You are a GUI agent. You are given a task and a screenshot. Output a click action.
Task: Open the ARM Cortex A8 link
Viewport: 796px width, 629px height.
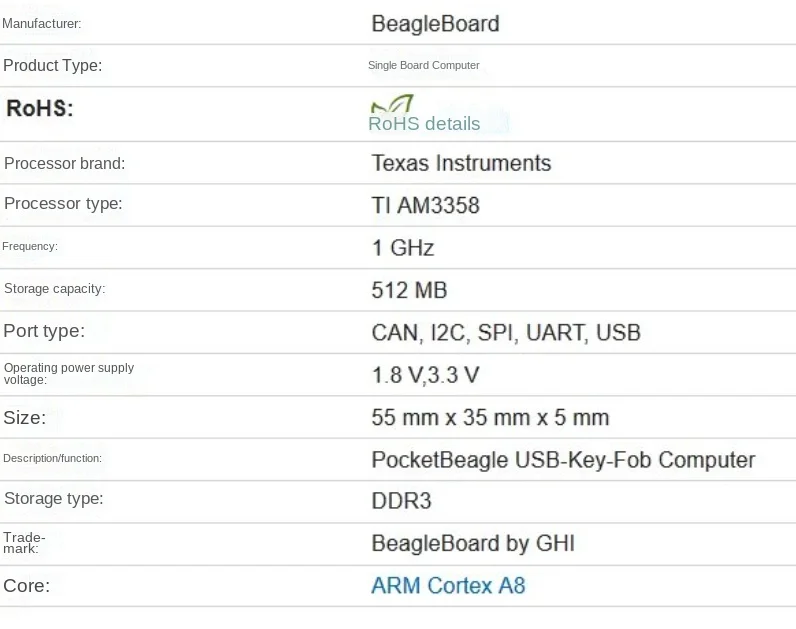[x=448, y=585]
